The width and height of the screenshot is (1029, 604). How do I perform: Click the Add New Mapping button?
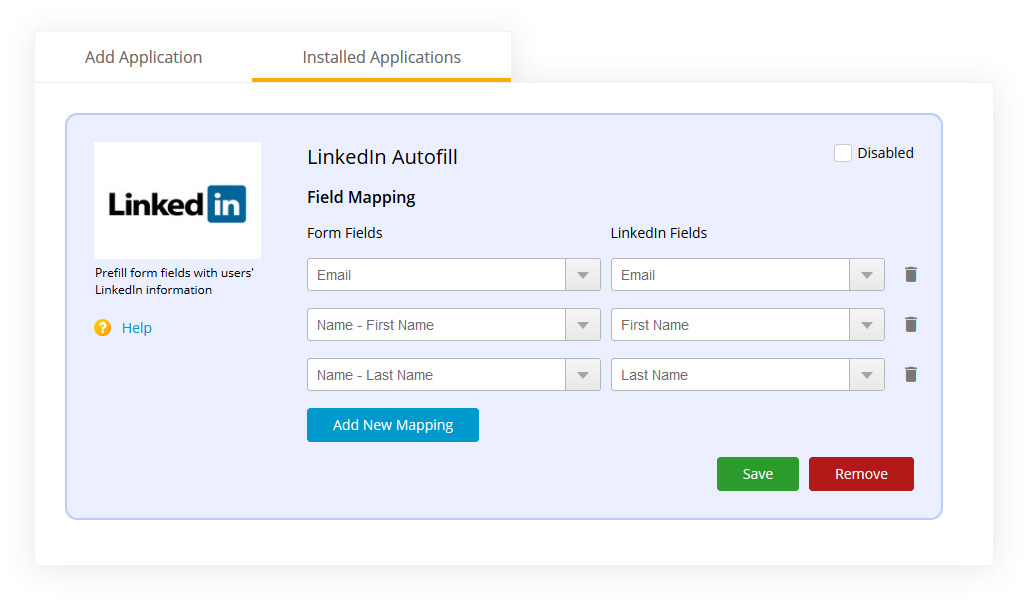coord(392,425)
